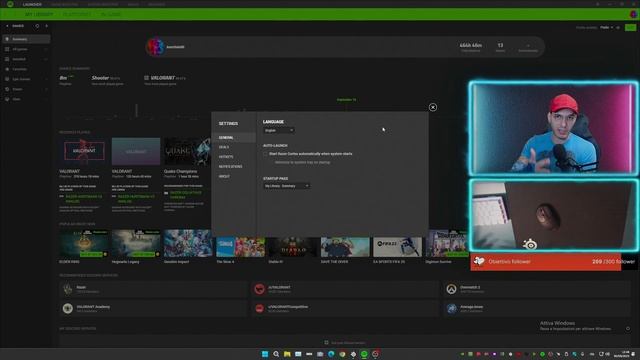Expand the Installed chevron
Screen dimensions: 640x360
pos(46,59)
